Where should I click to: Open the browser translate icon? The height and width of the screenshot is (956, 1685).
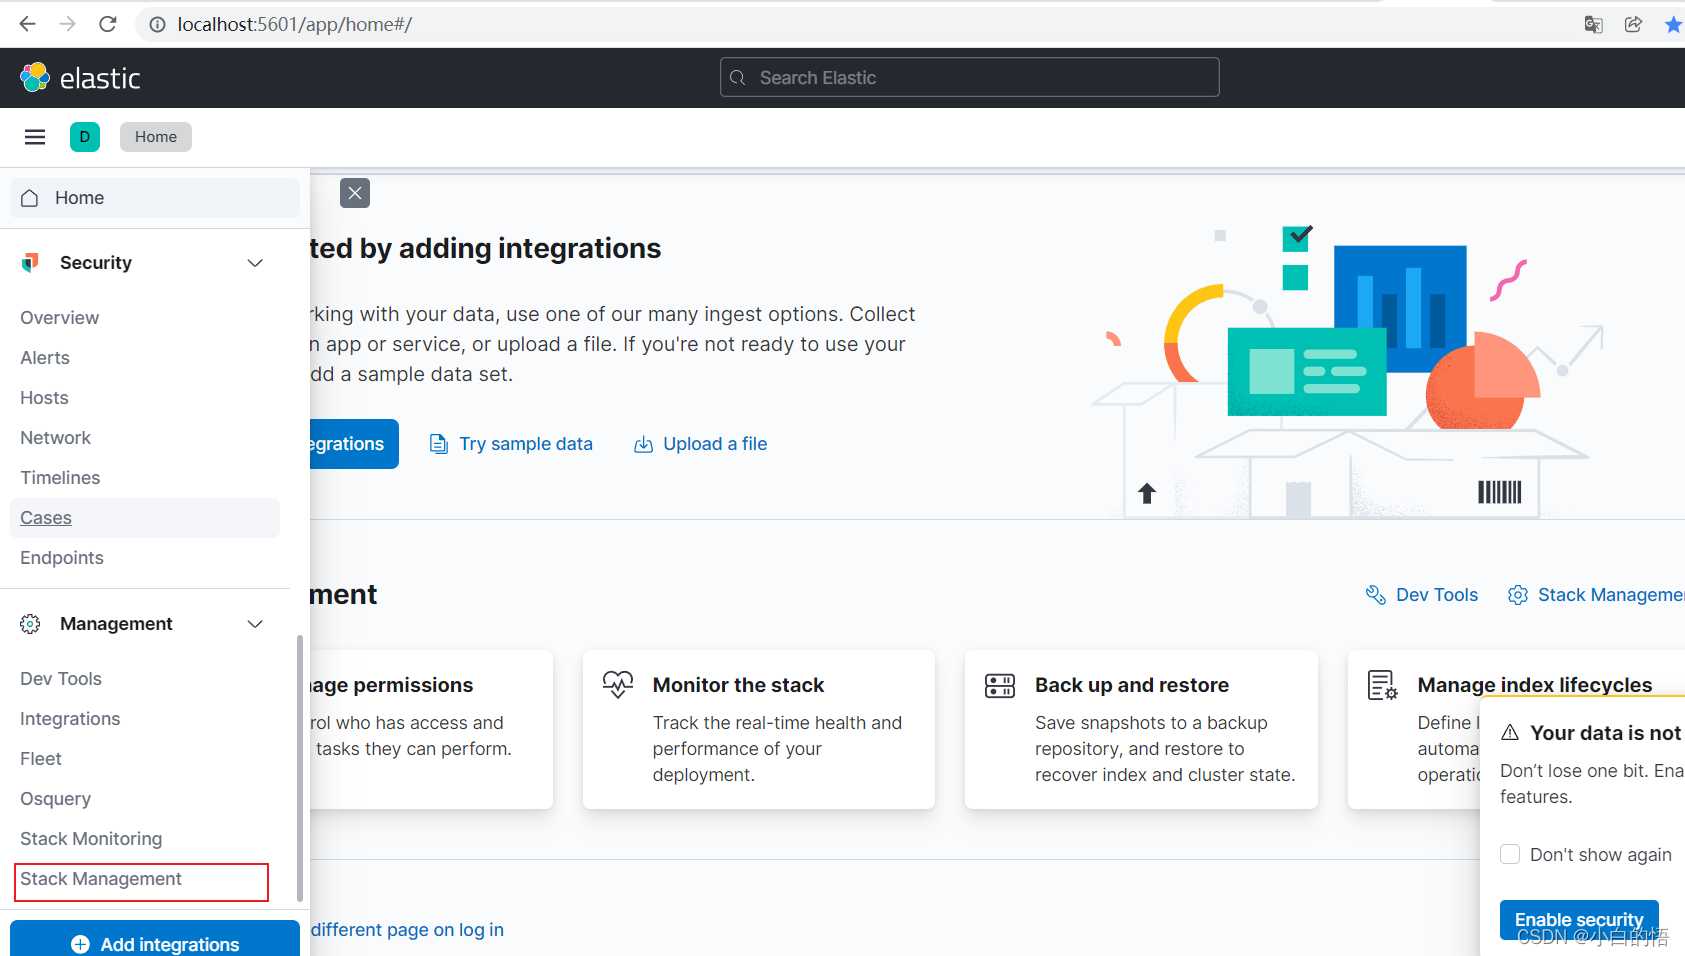click(x=1594, y=24)
